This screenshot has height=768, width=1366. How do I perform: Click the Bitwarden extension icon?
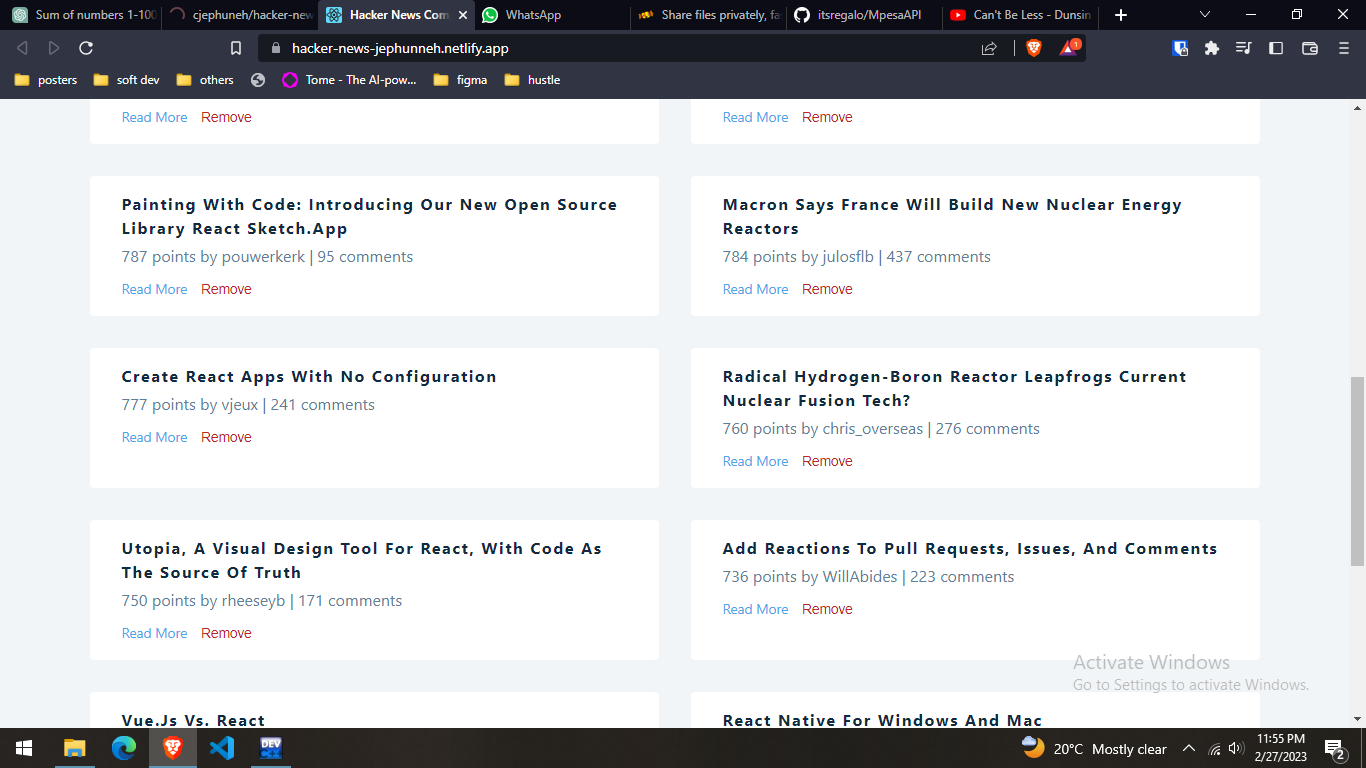[x=1180, y=47]
